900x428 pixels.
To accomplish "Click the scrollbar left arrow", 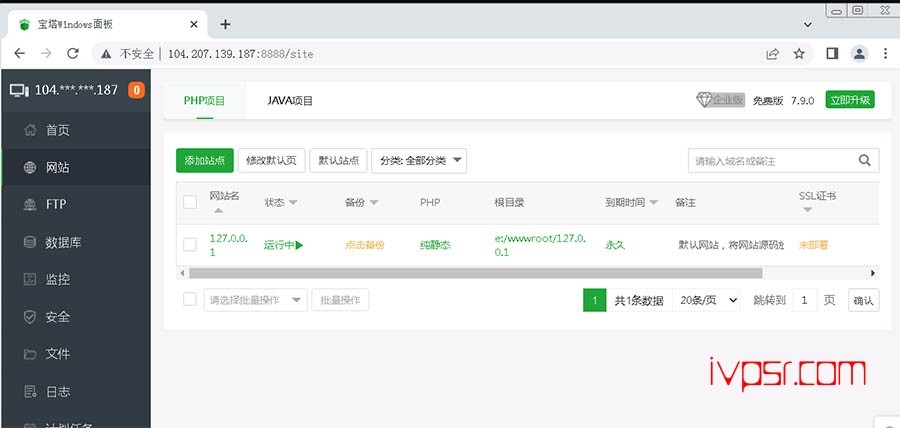I will [x=183, y=273].
